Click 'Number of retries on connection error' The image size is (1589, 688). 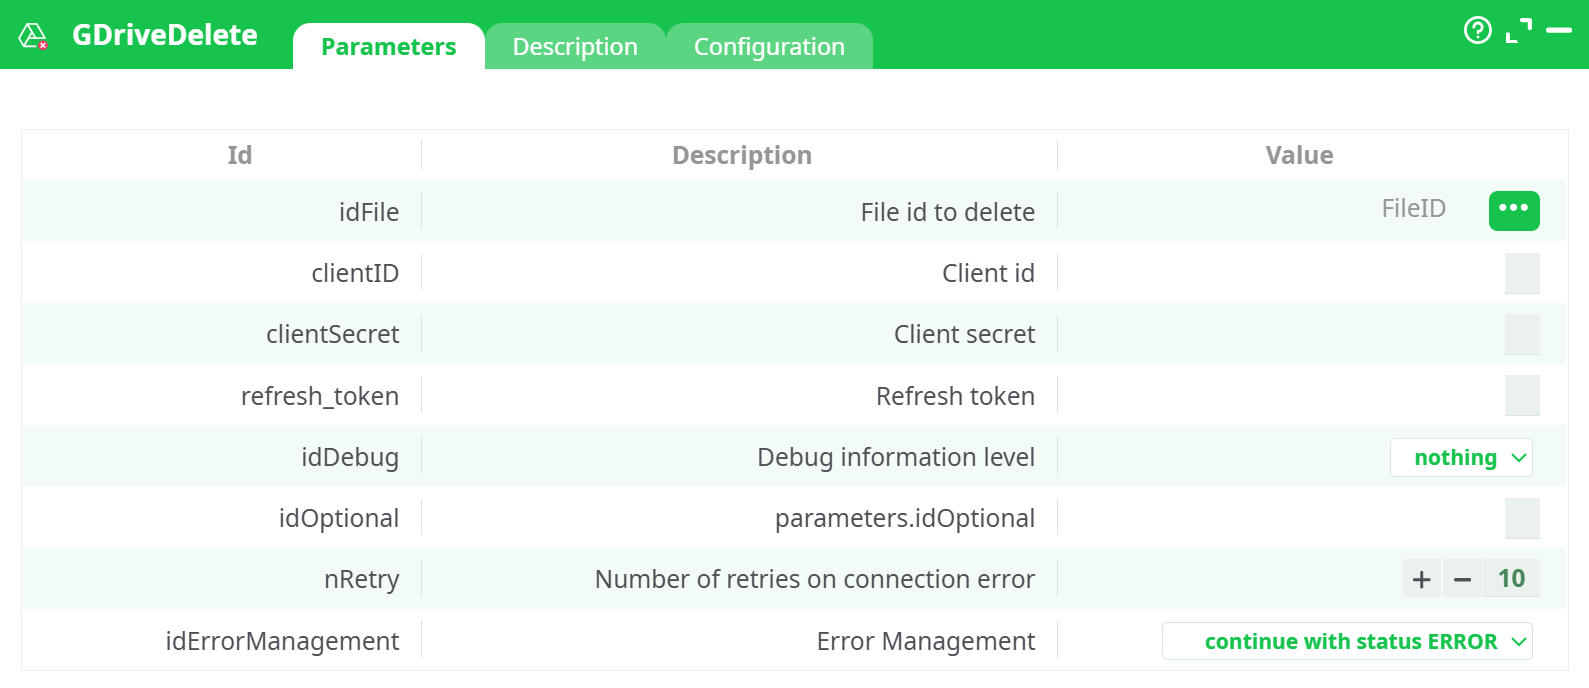[x=815, y=579]
